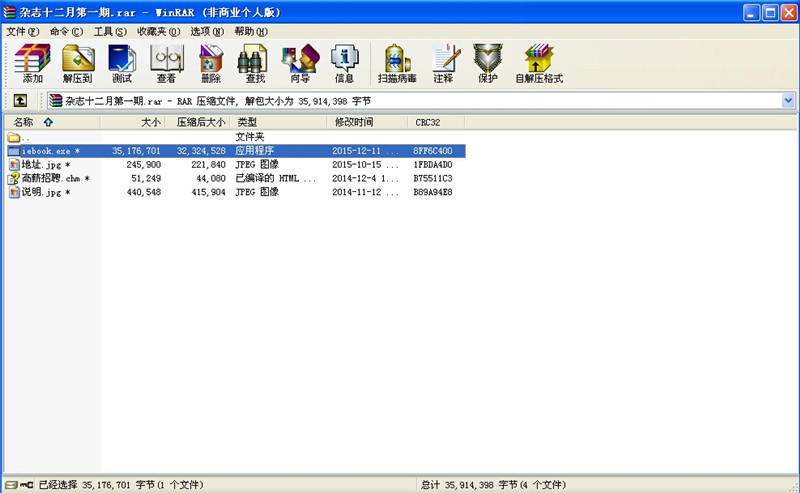This screenshot has width=800, height=493.
Task: Open the 命令(C) menu
Action: (66, 32)
